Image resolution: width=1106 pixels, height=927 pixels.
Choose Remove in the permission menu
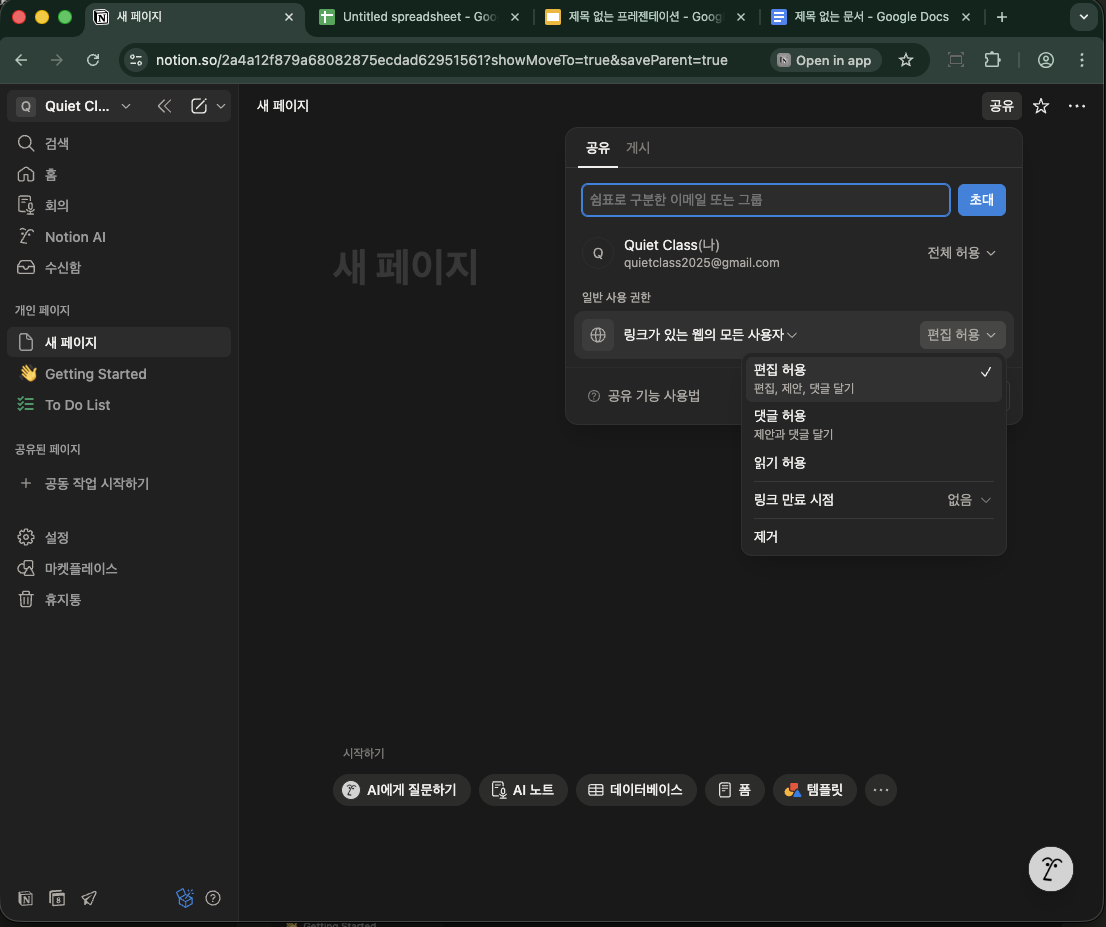tap(766, 537)
